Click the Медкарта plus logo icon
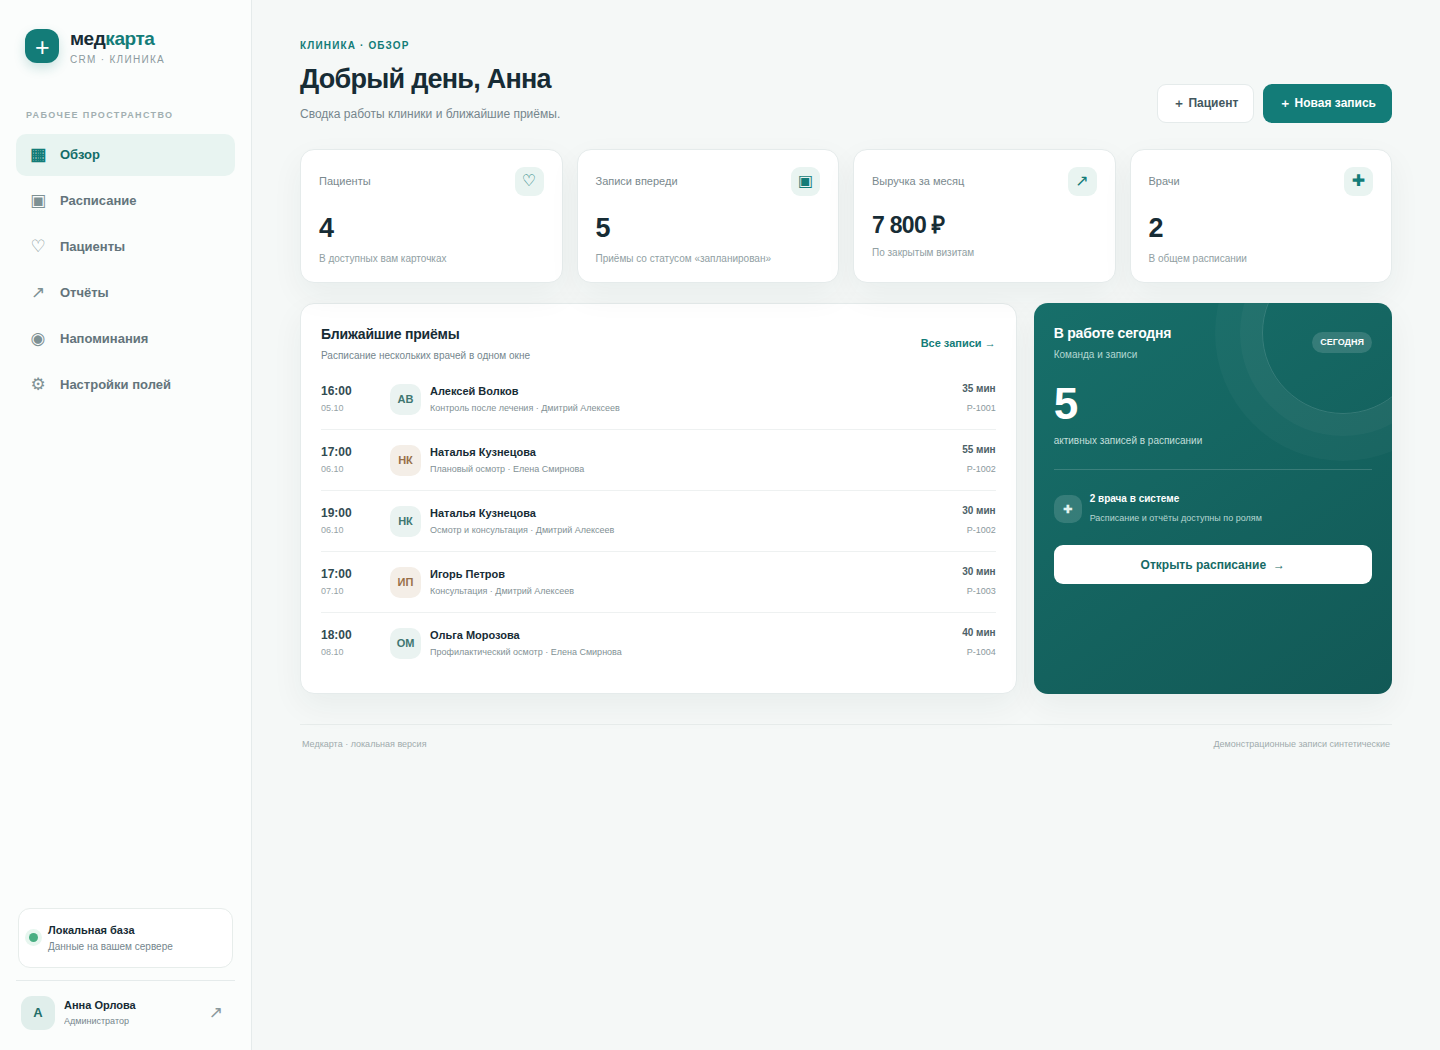This screenshot has width=1440, height=1050. pyautogui.click(x=42, y=46)
